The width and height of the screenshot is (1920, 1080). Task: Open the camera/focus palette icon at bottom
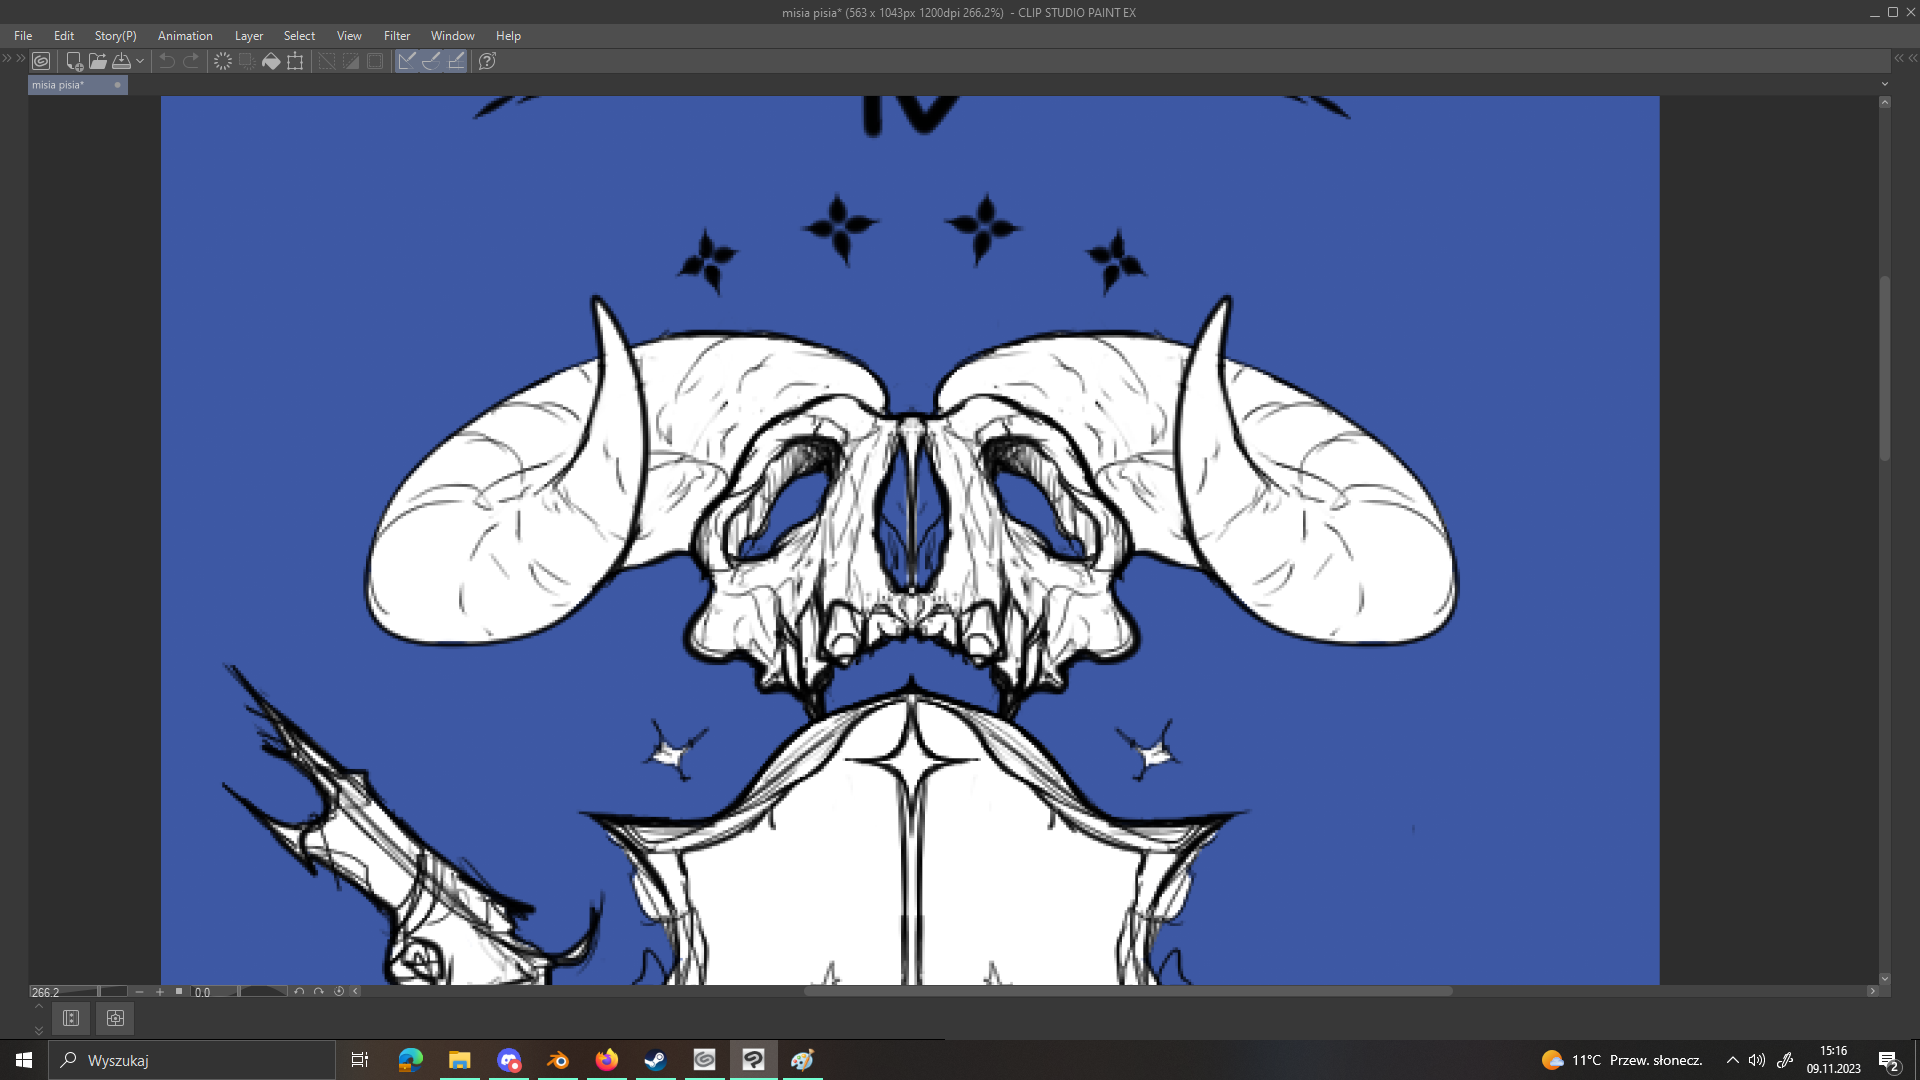coord(115,1018)
